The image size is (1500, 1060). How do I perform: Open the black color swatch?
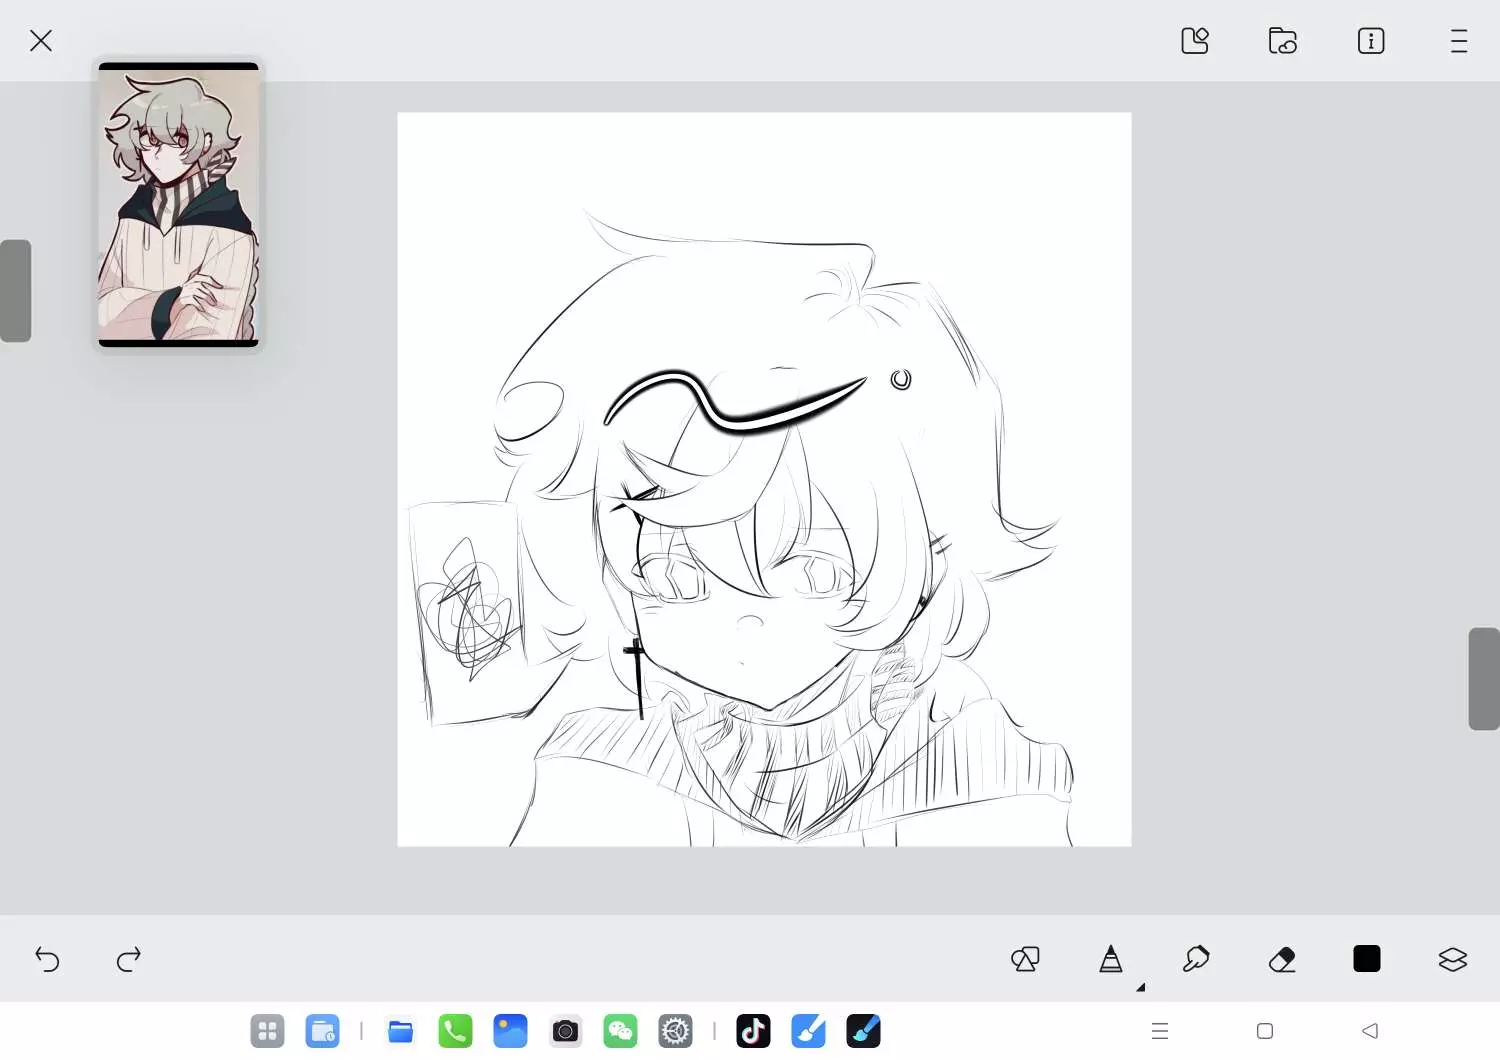(x=1367, y=959)
